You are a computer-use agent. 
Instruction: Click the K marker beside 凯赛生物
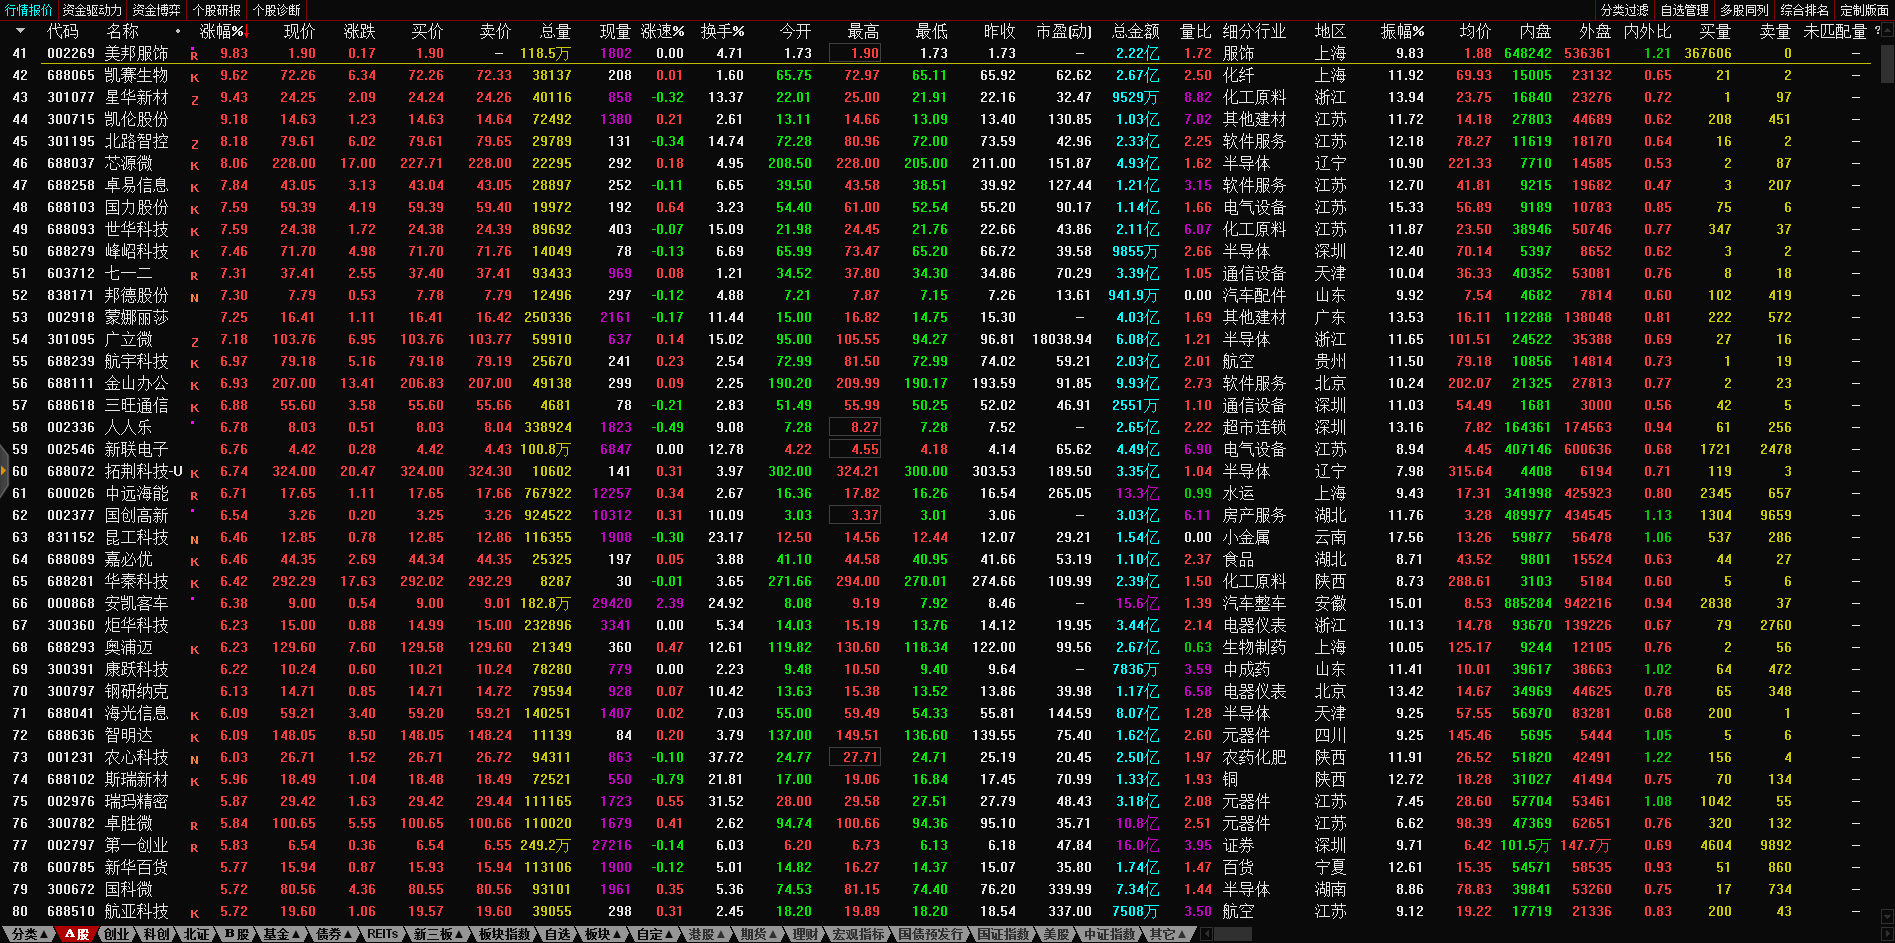click(194, 77)
